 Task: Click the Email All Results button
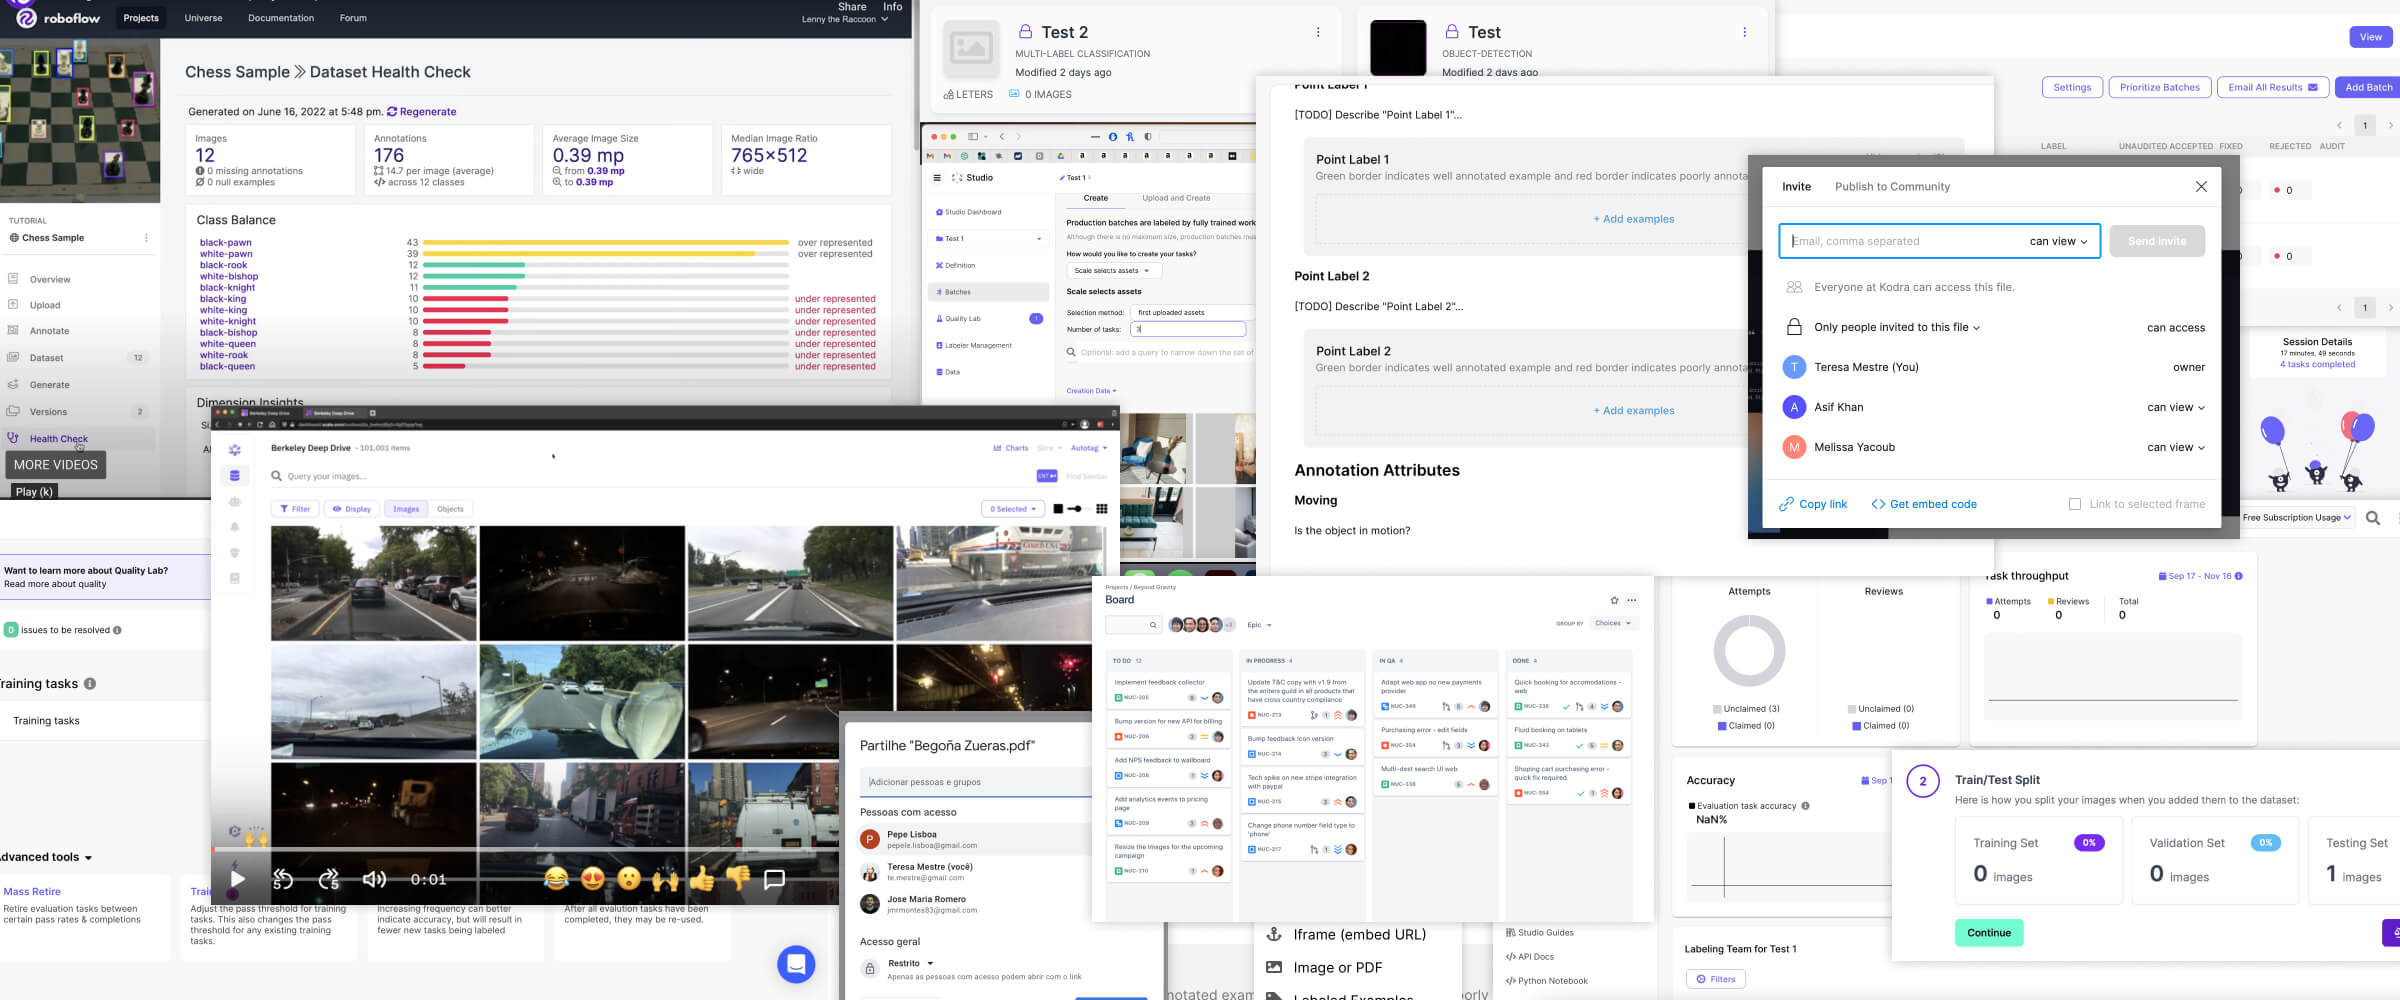[x=2273, y=87]
